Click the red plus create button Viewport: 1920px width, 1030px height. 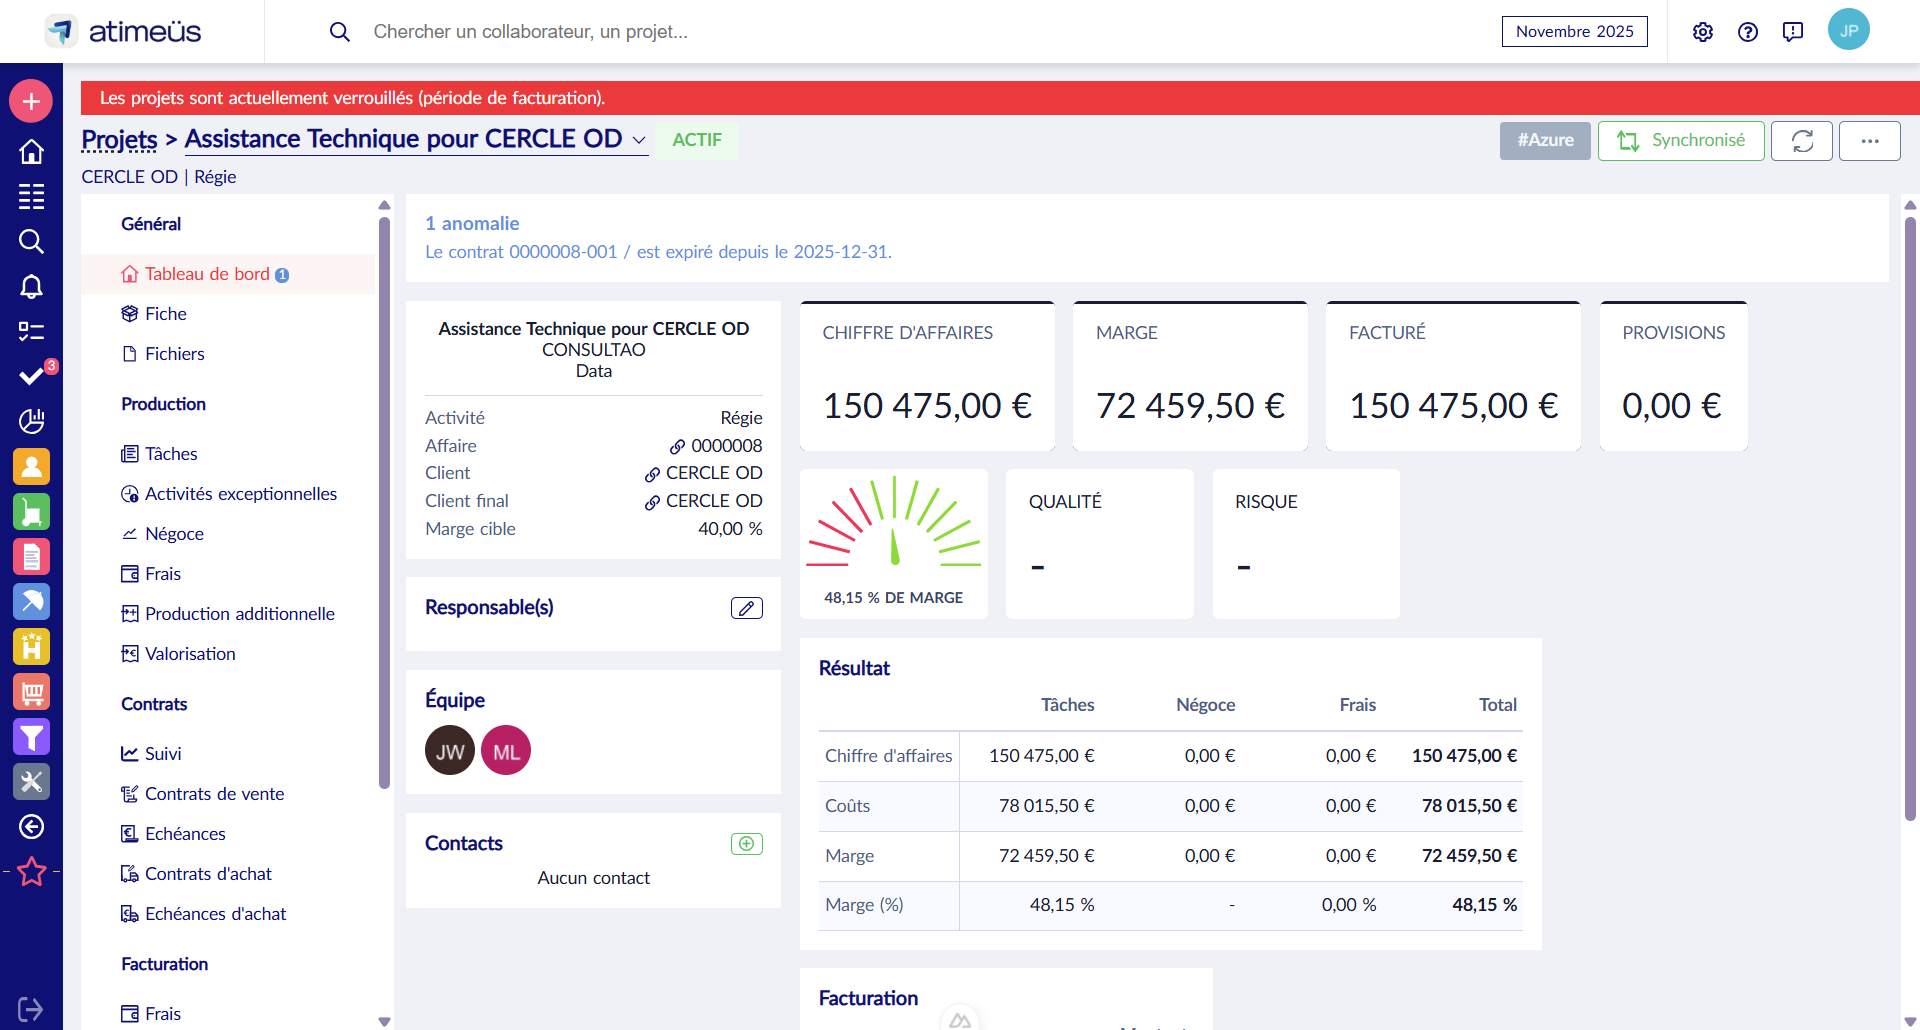[x=31, y=101]
